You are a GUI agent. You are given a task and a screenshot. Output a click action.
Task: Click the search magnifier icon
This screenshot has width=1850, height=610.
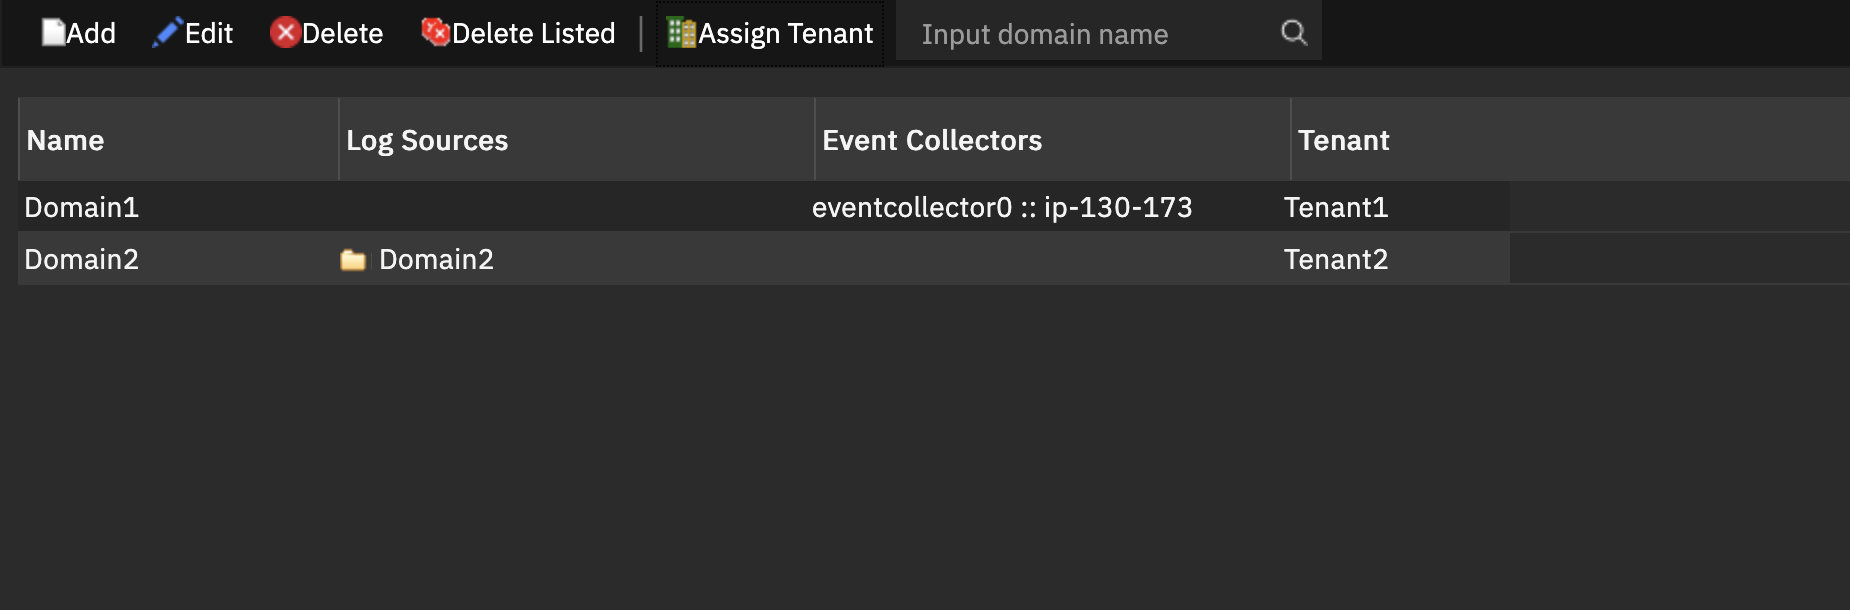pos(1294,32)
